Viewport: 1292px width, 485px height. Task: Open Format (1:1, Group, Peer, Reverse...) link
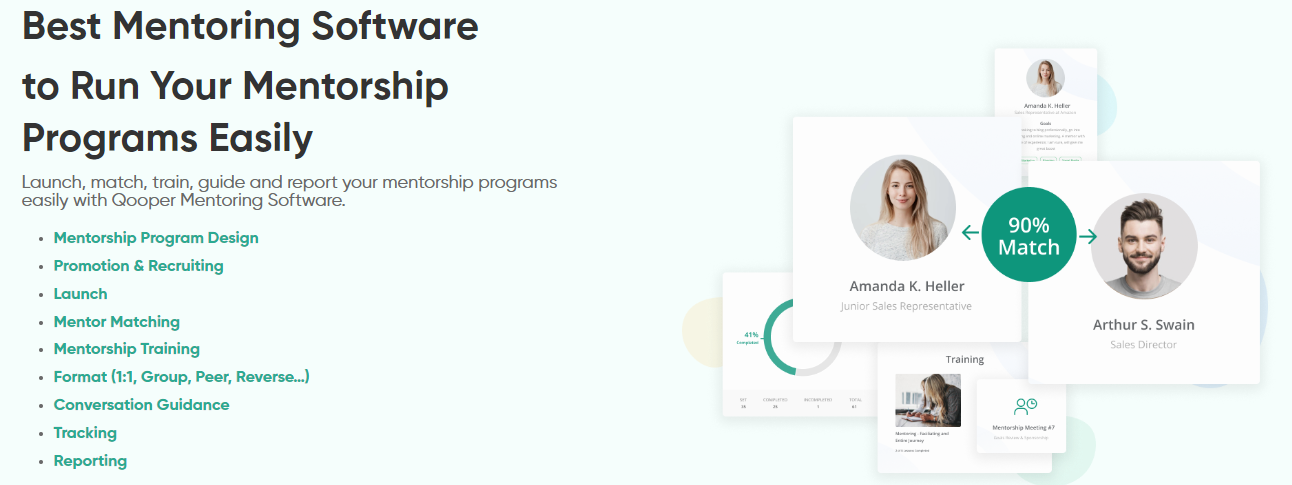[181, 377]
